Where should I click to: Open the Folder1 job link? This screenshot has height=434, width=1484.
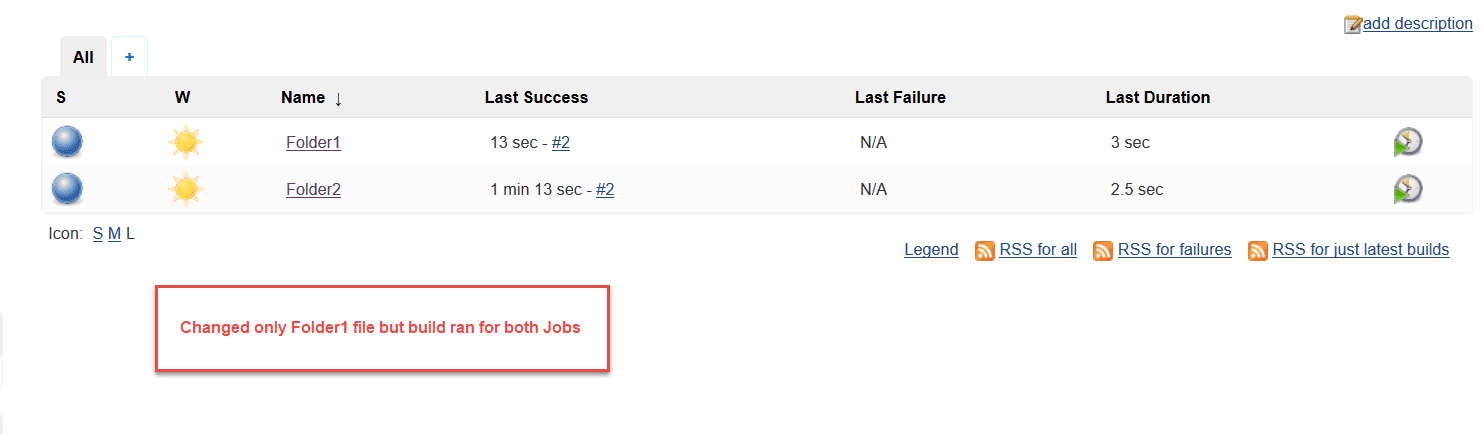313,142
